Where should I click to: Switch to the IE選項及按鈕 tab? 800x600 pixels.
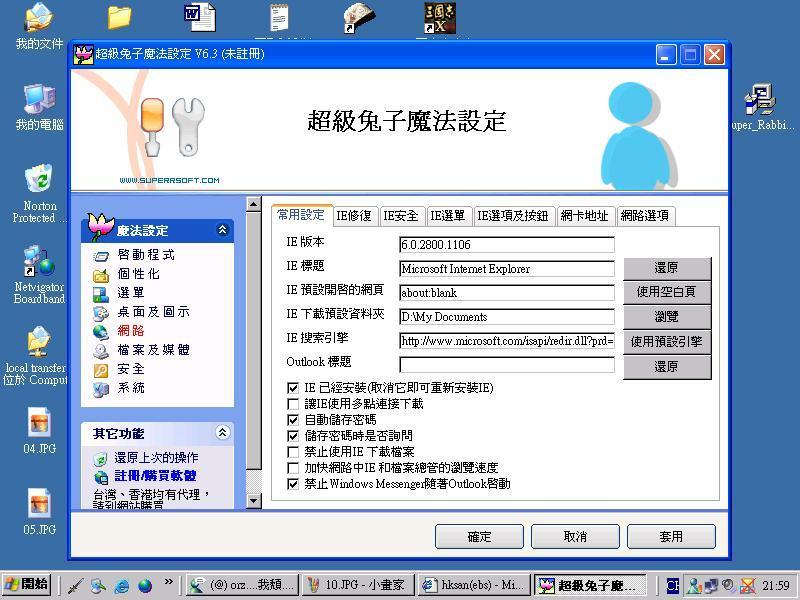coord(513,216)
